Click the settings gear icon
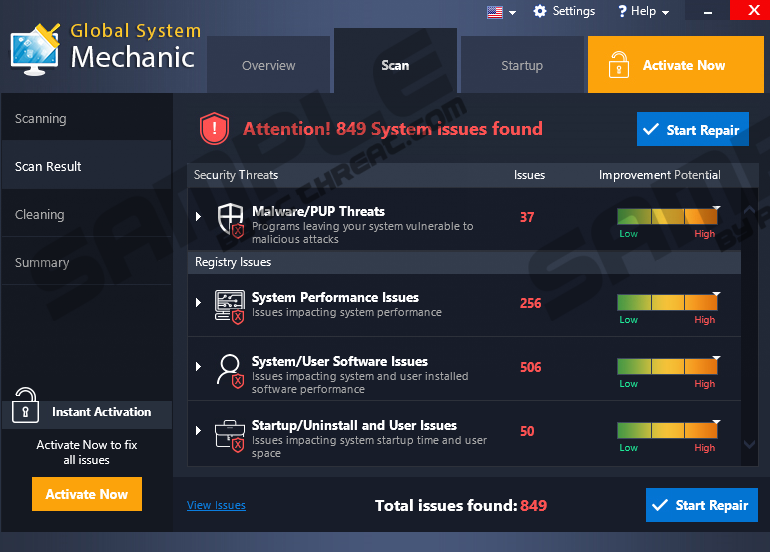 click(x=540, y=11)
